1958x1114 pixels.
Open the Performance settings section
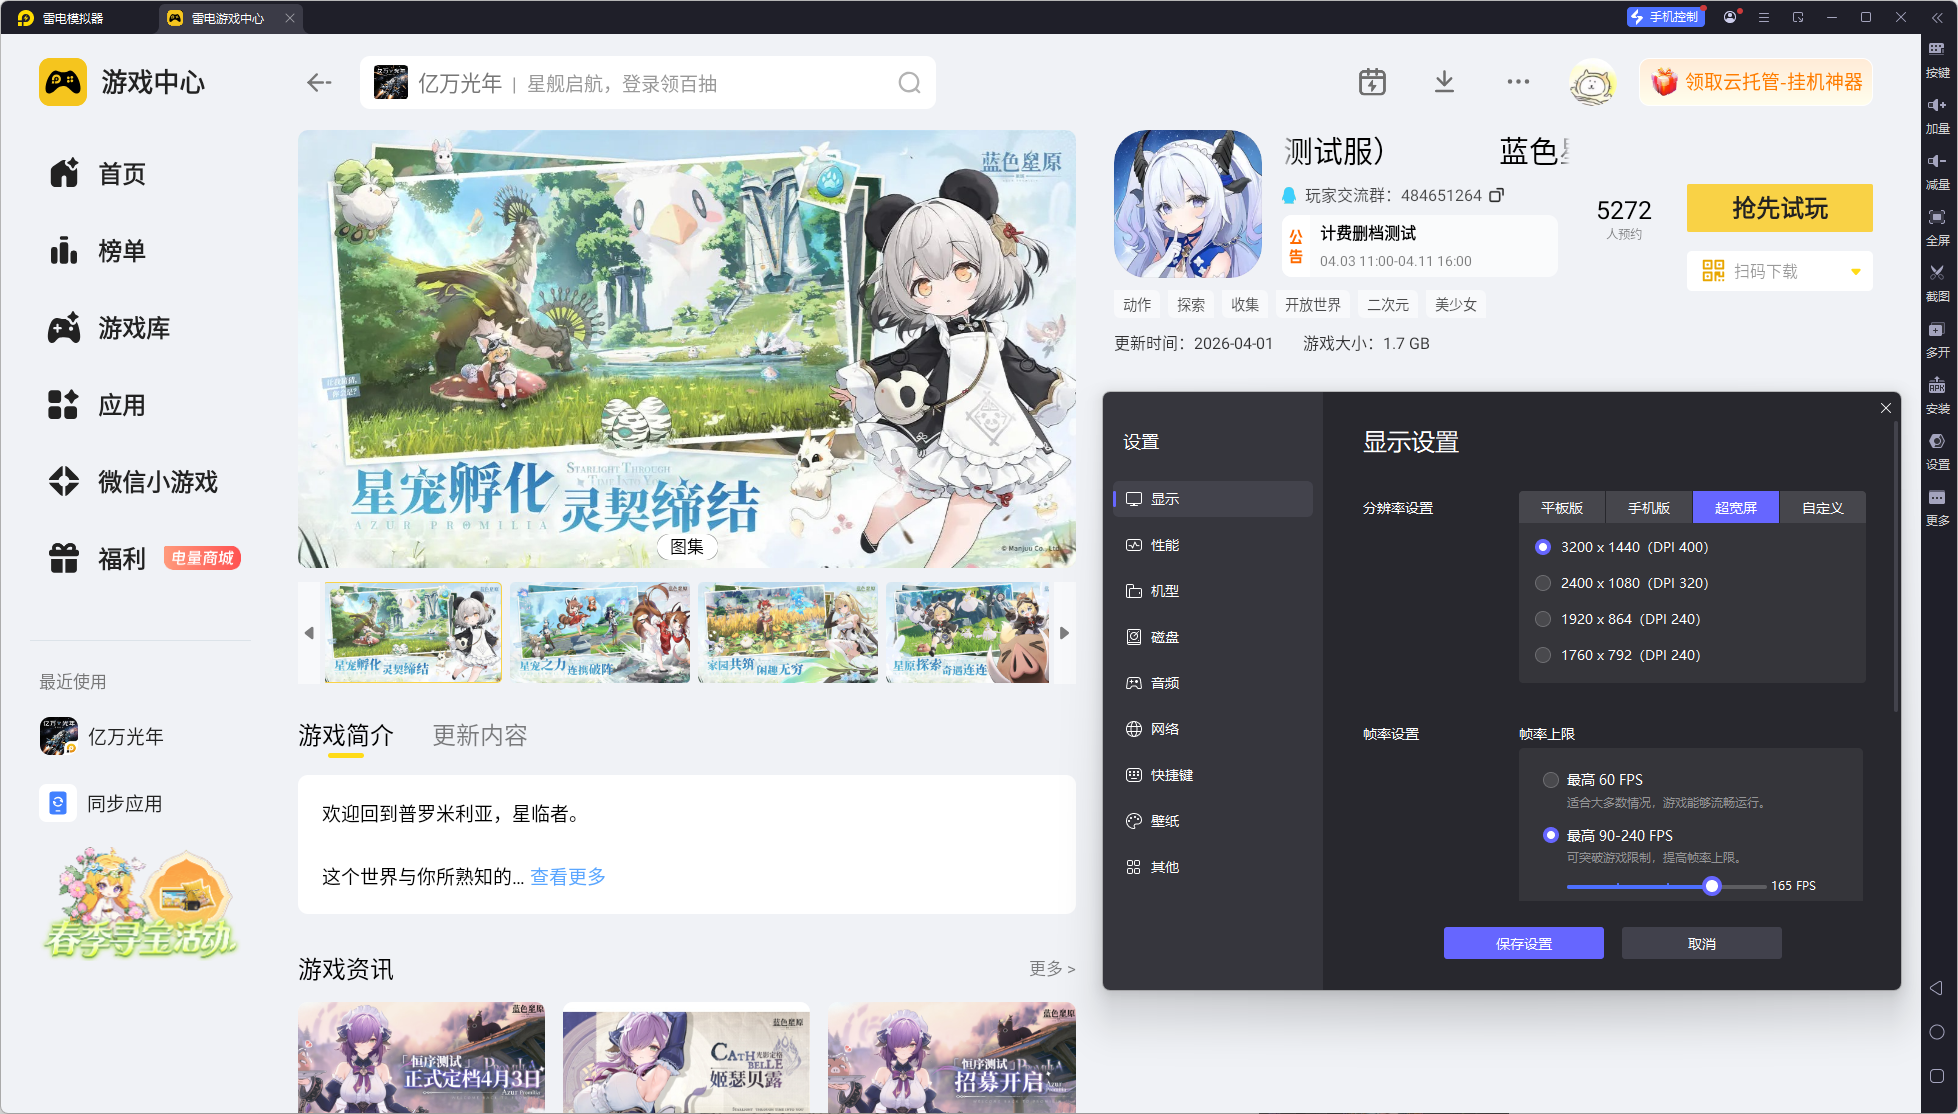pyautogui.click(x=1165, y=545)
